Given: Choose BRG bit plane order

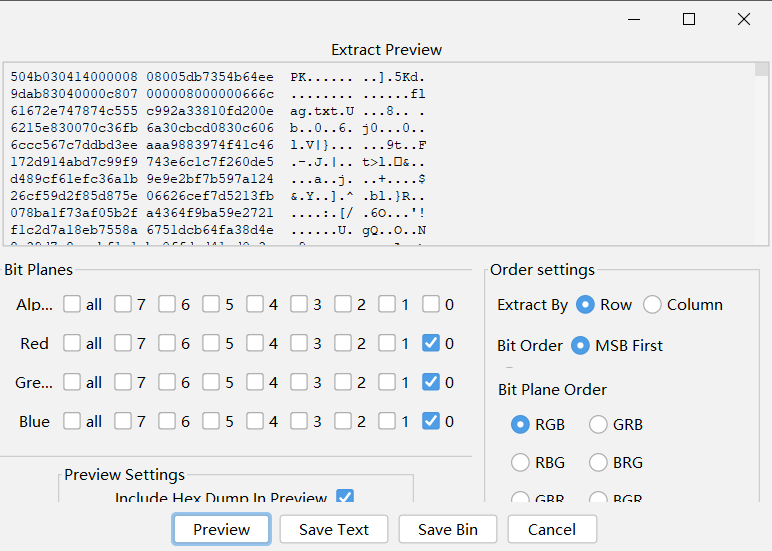Looking at the screenshot, I should (x=598, y=462).
